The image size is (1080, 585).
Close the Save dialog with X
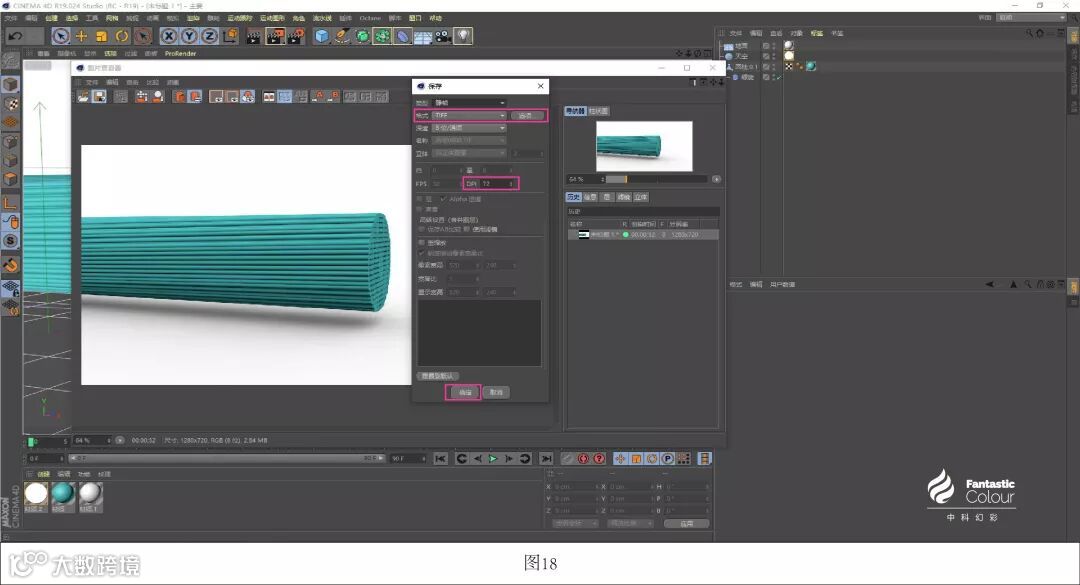pos(541,86)
